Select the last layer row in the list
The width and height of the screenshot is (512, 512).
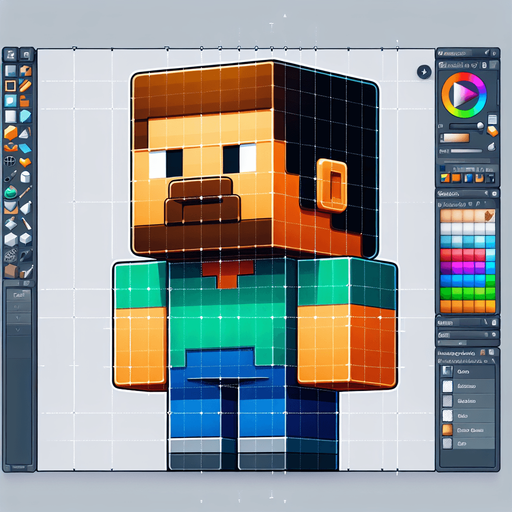click(x=467, y=444)
